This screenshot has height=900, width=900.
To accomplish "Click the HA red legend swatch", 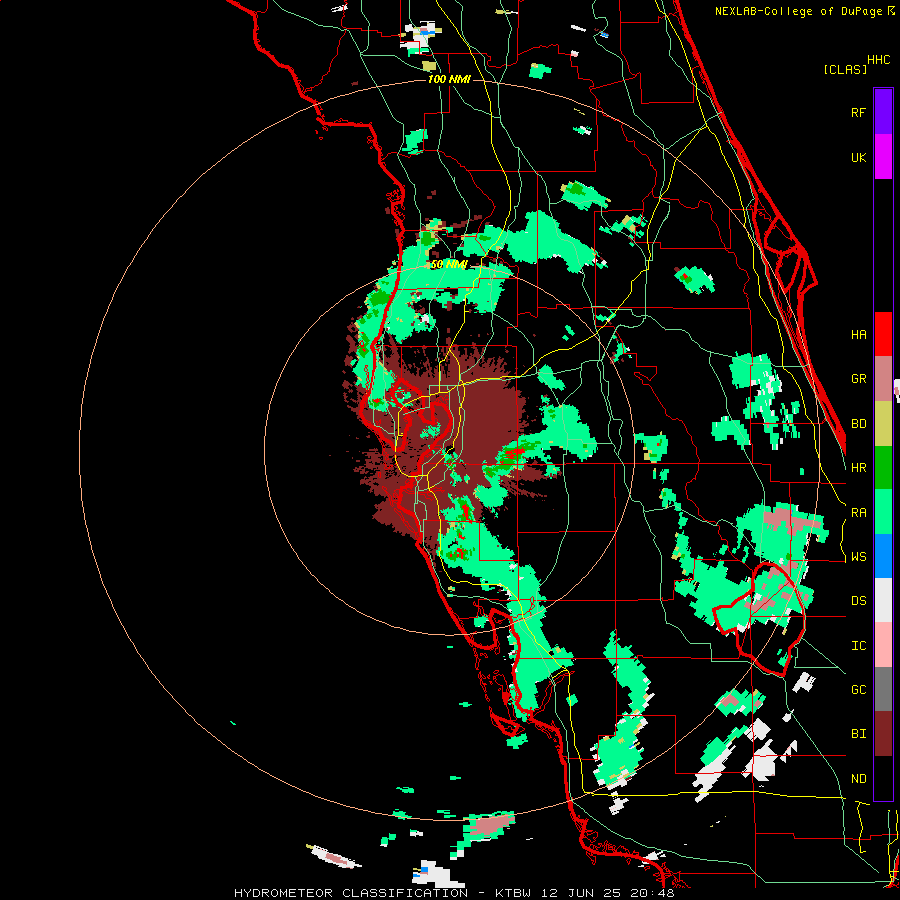I will [x=883, y=334].
